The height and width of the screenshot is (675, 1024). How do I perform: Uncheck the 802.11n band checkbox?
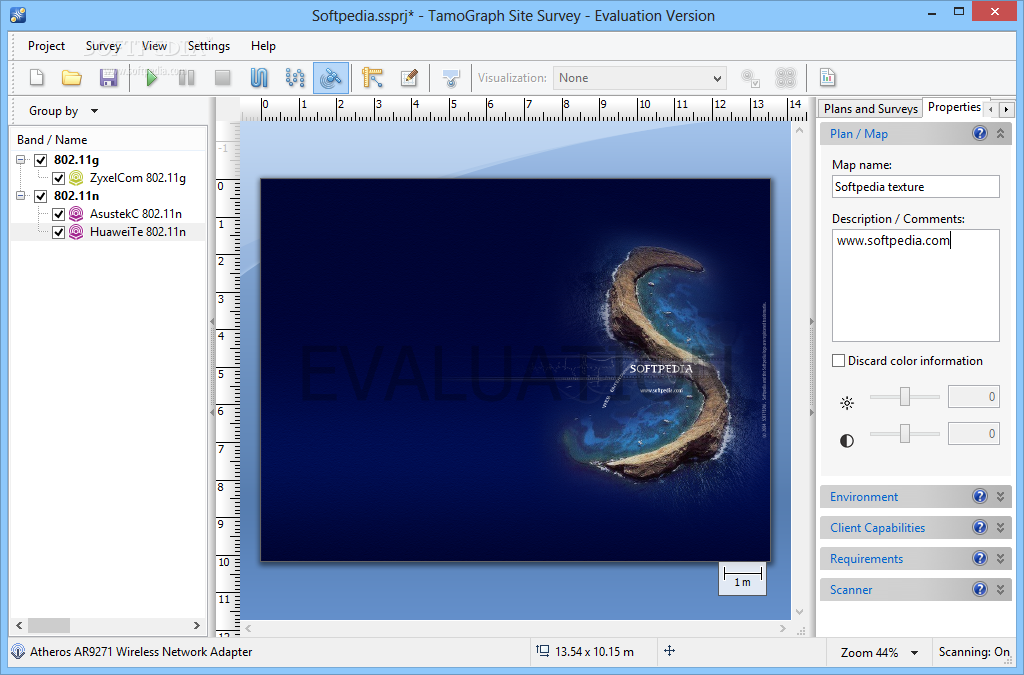coord(41,196)
